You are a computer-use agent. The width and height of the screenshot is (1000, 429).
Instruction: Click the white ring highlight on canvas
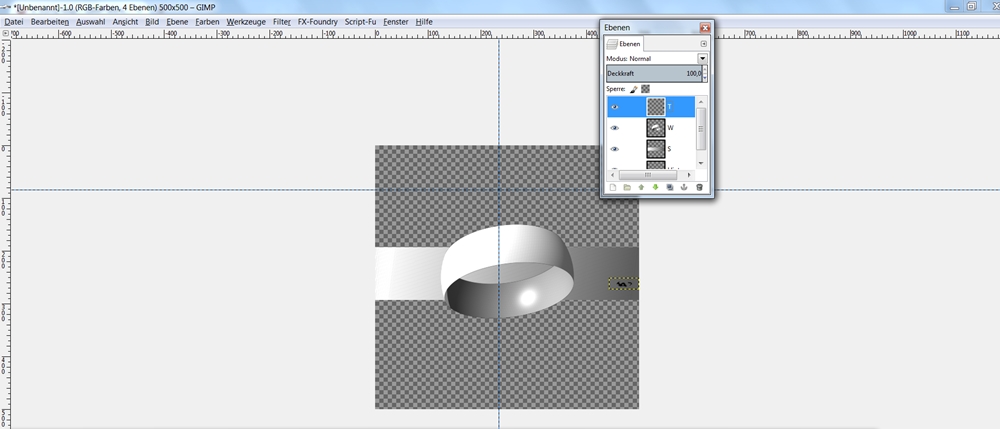click(528, 298)
